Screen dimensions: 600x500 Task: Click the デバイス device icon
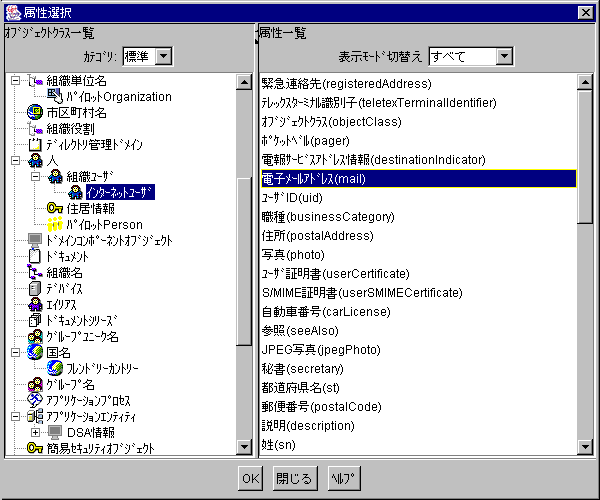pyautogui.click(x=35, y=288)
